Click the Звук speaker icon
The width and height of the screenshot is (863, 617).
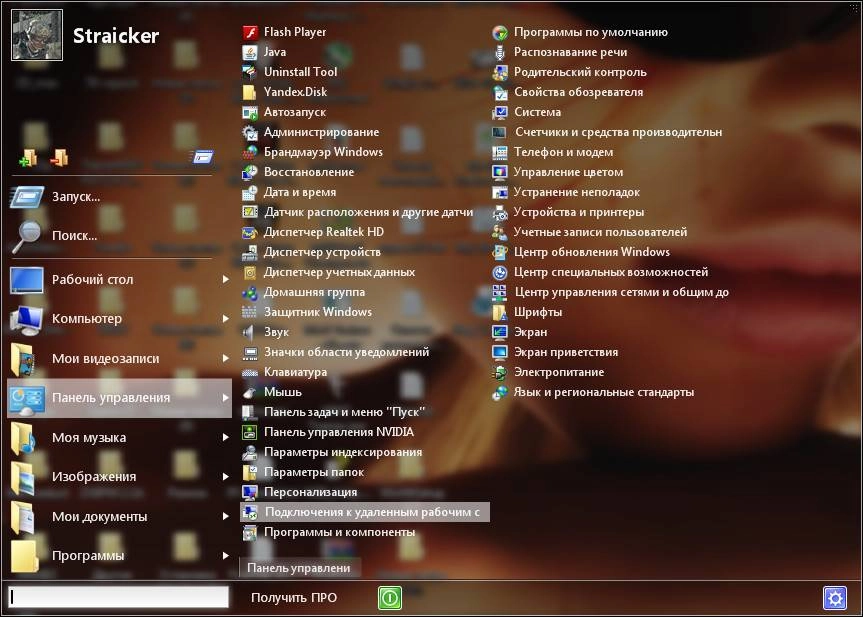coord(250,332)
